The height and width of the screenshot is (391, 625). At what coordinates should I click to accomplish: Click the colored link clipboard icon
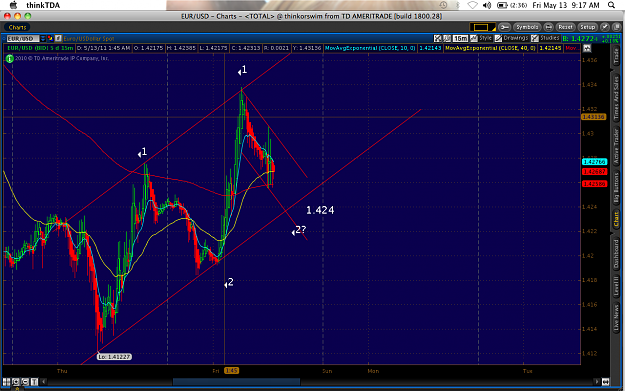pos(50,39)
